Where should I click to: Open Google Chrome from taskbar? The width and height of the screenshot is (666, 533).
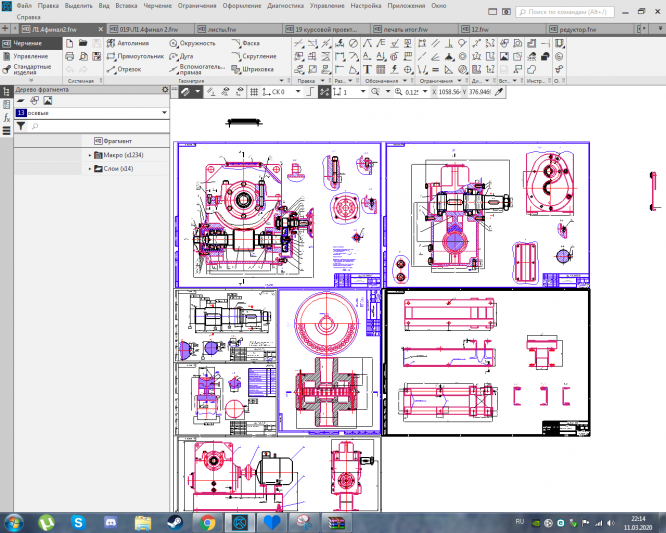pyautogui.click(x=207, y=523)
